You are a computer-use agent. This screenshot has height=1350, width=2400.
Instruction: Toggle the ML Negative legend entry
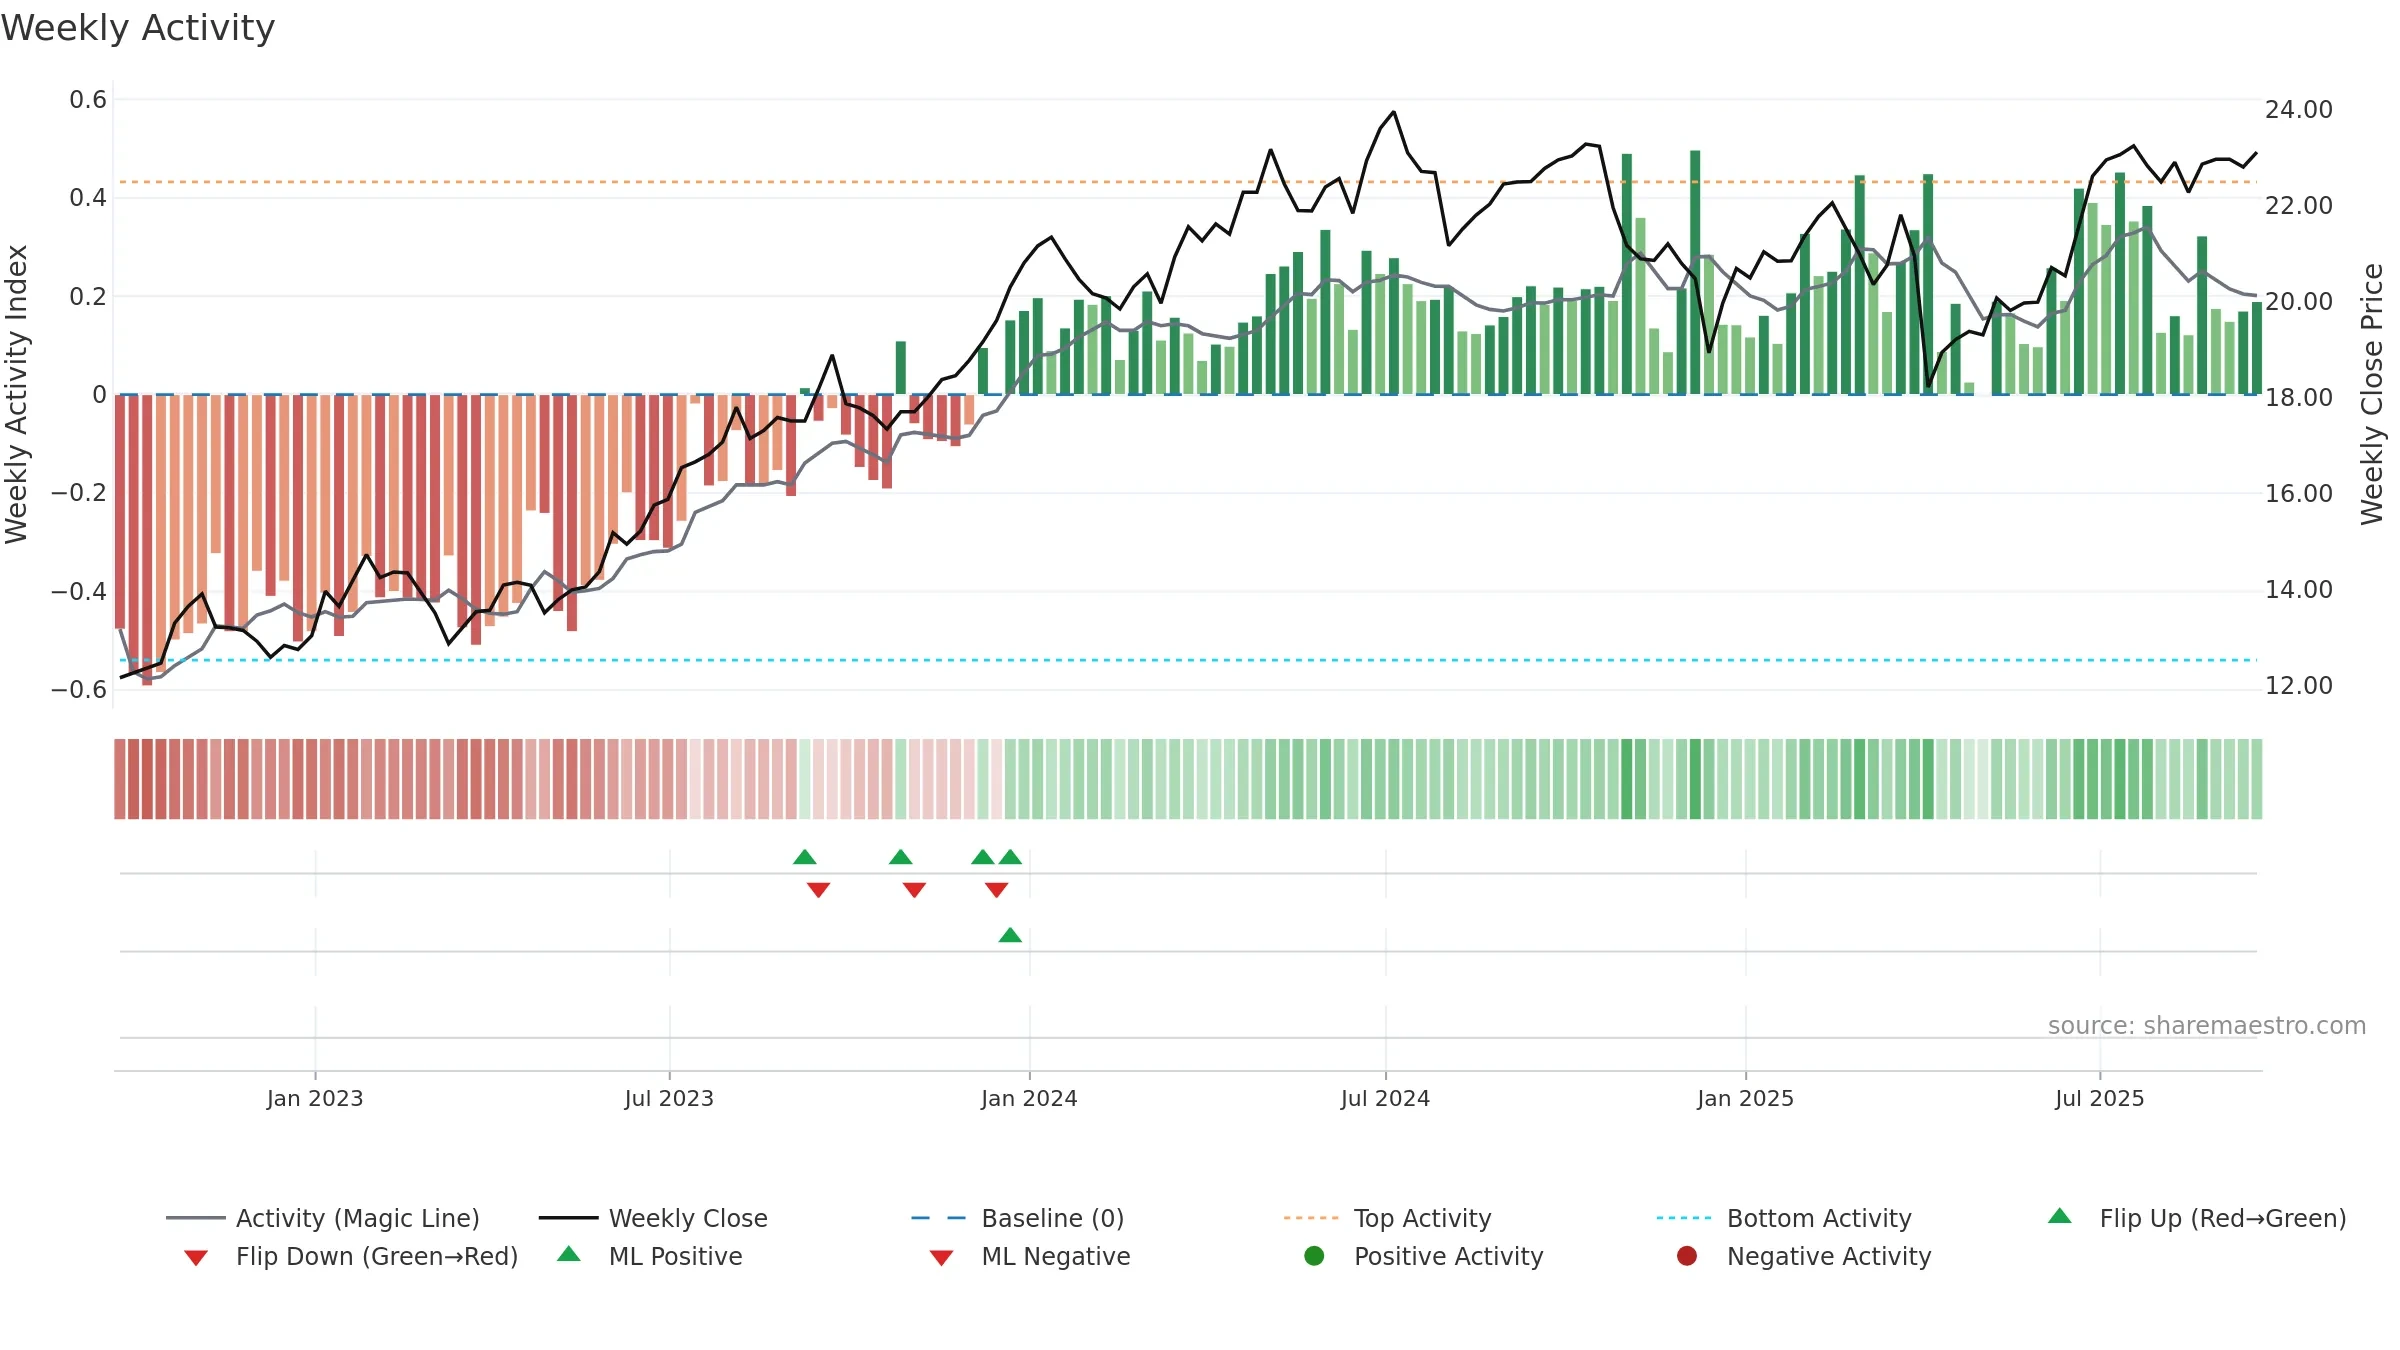(x=1030, y=1256)
